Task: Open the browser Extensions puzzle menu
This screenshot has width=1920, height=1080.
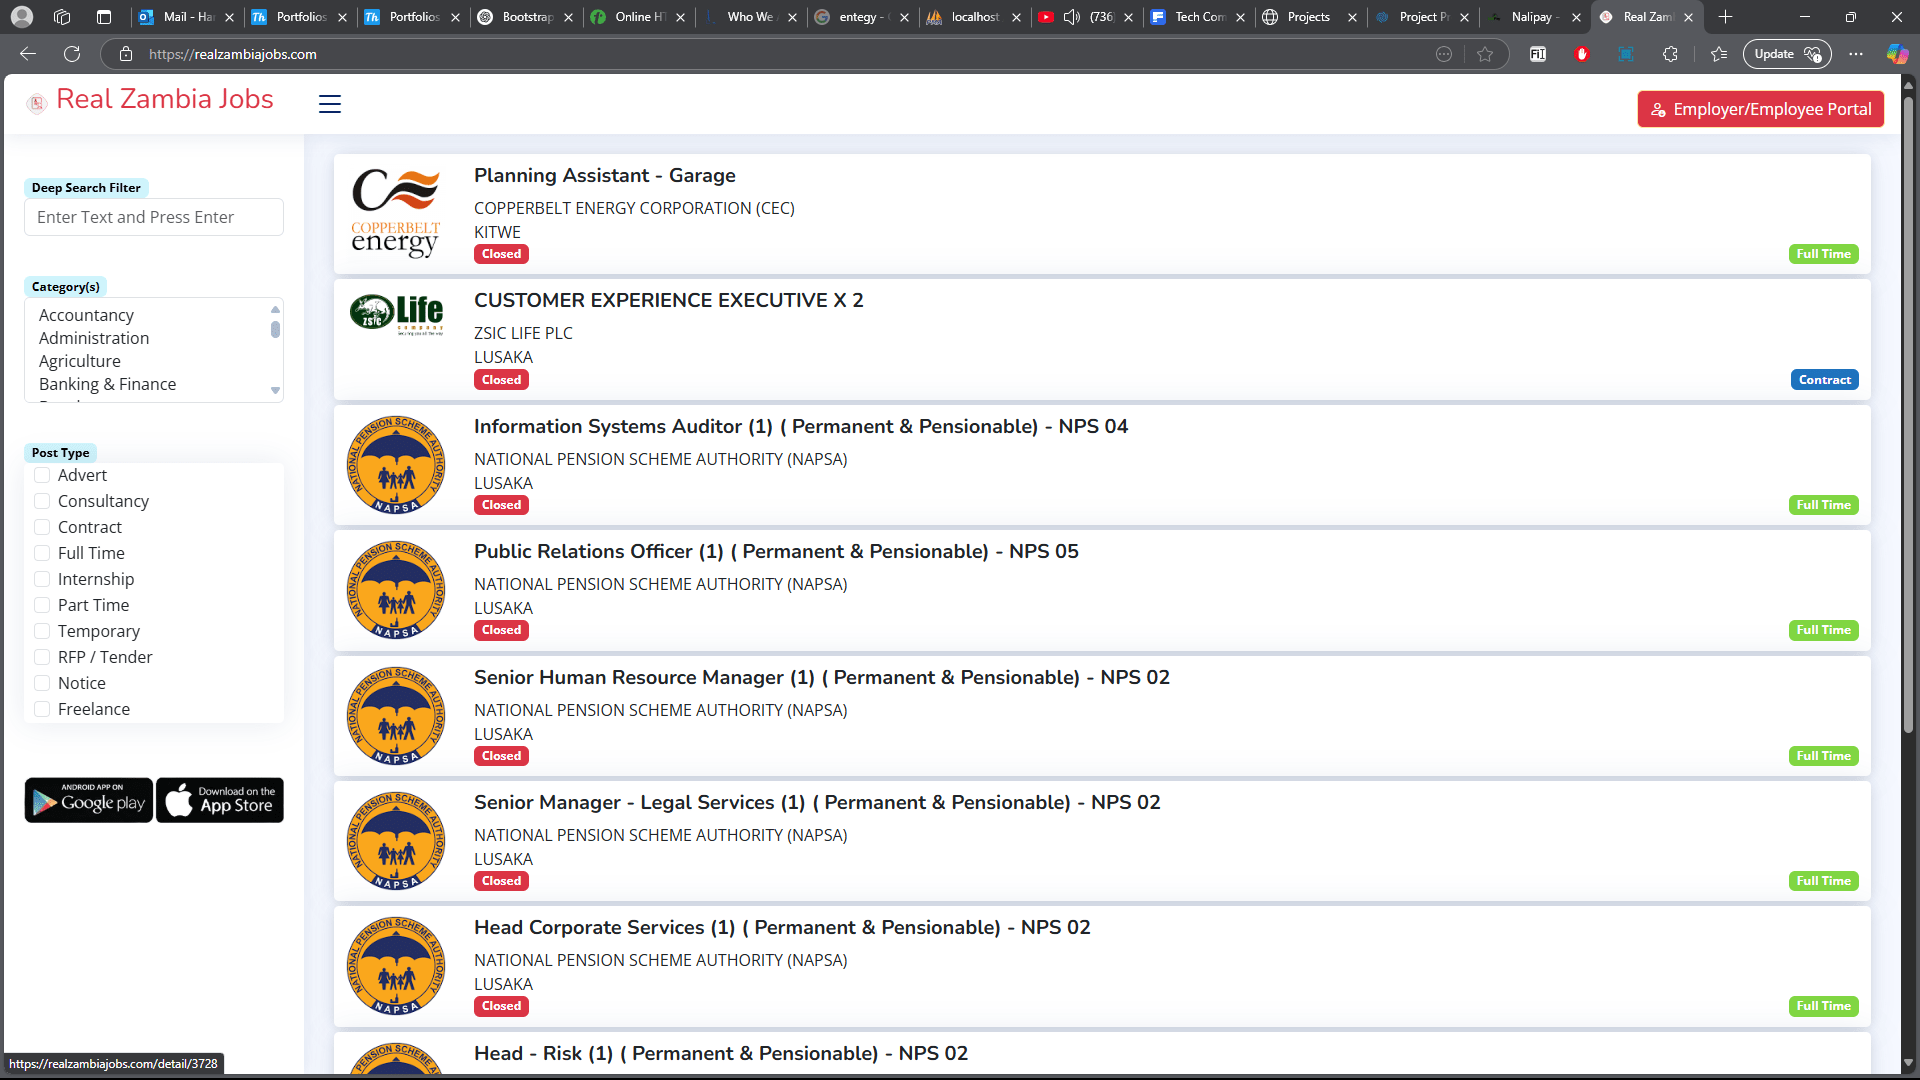Action: point(1670,54)
